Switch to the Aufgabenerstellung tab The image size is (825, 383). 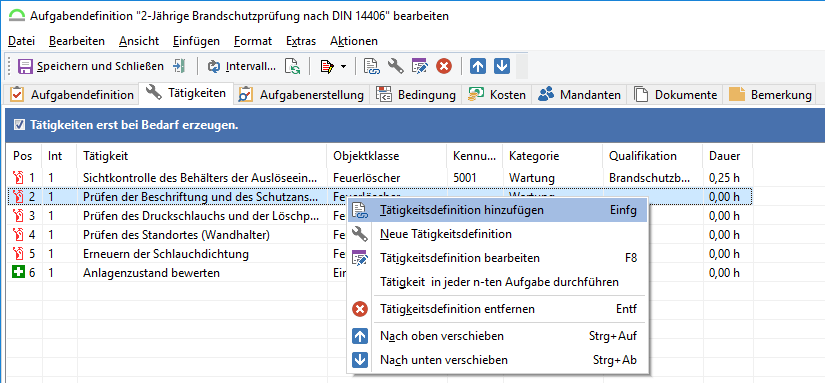pos(301,95)
